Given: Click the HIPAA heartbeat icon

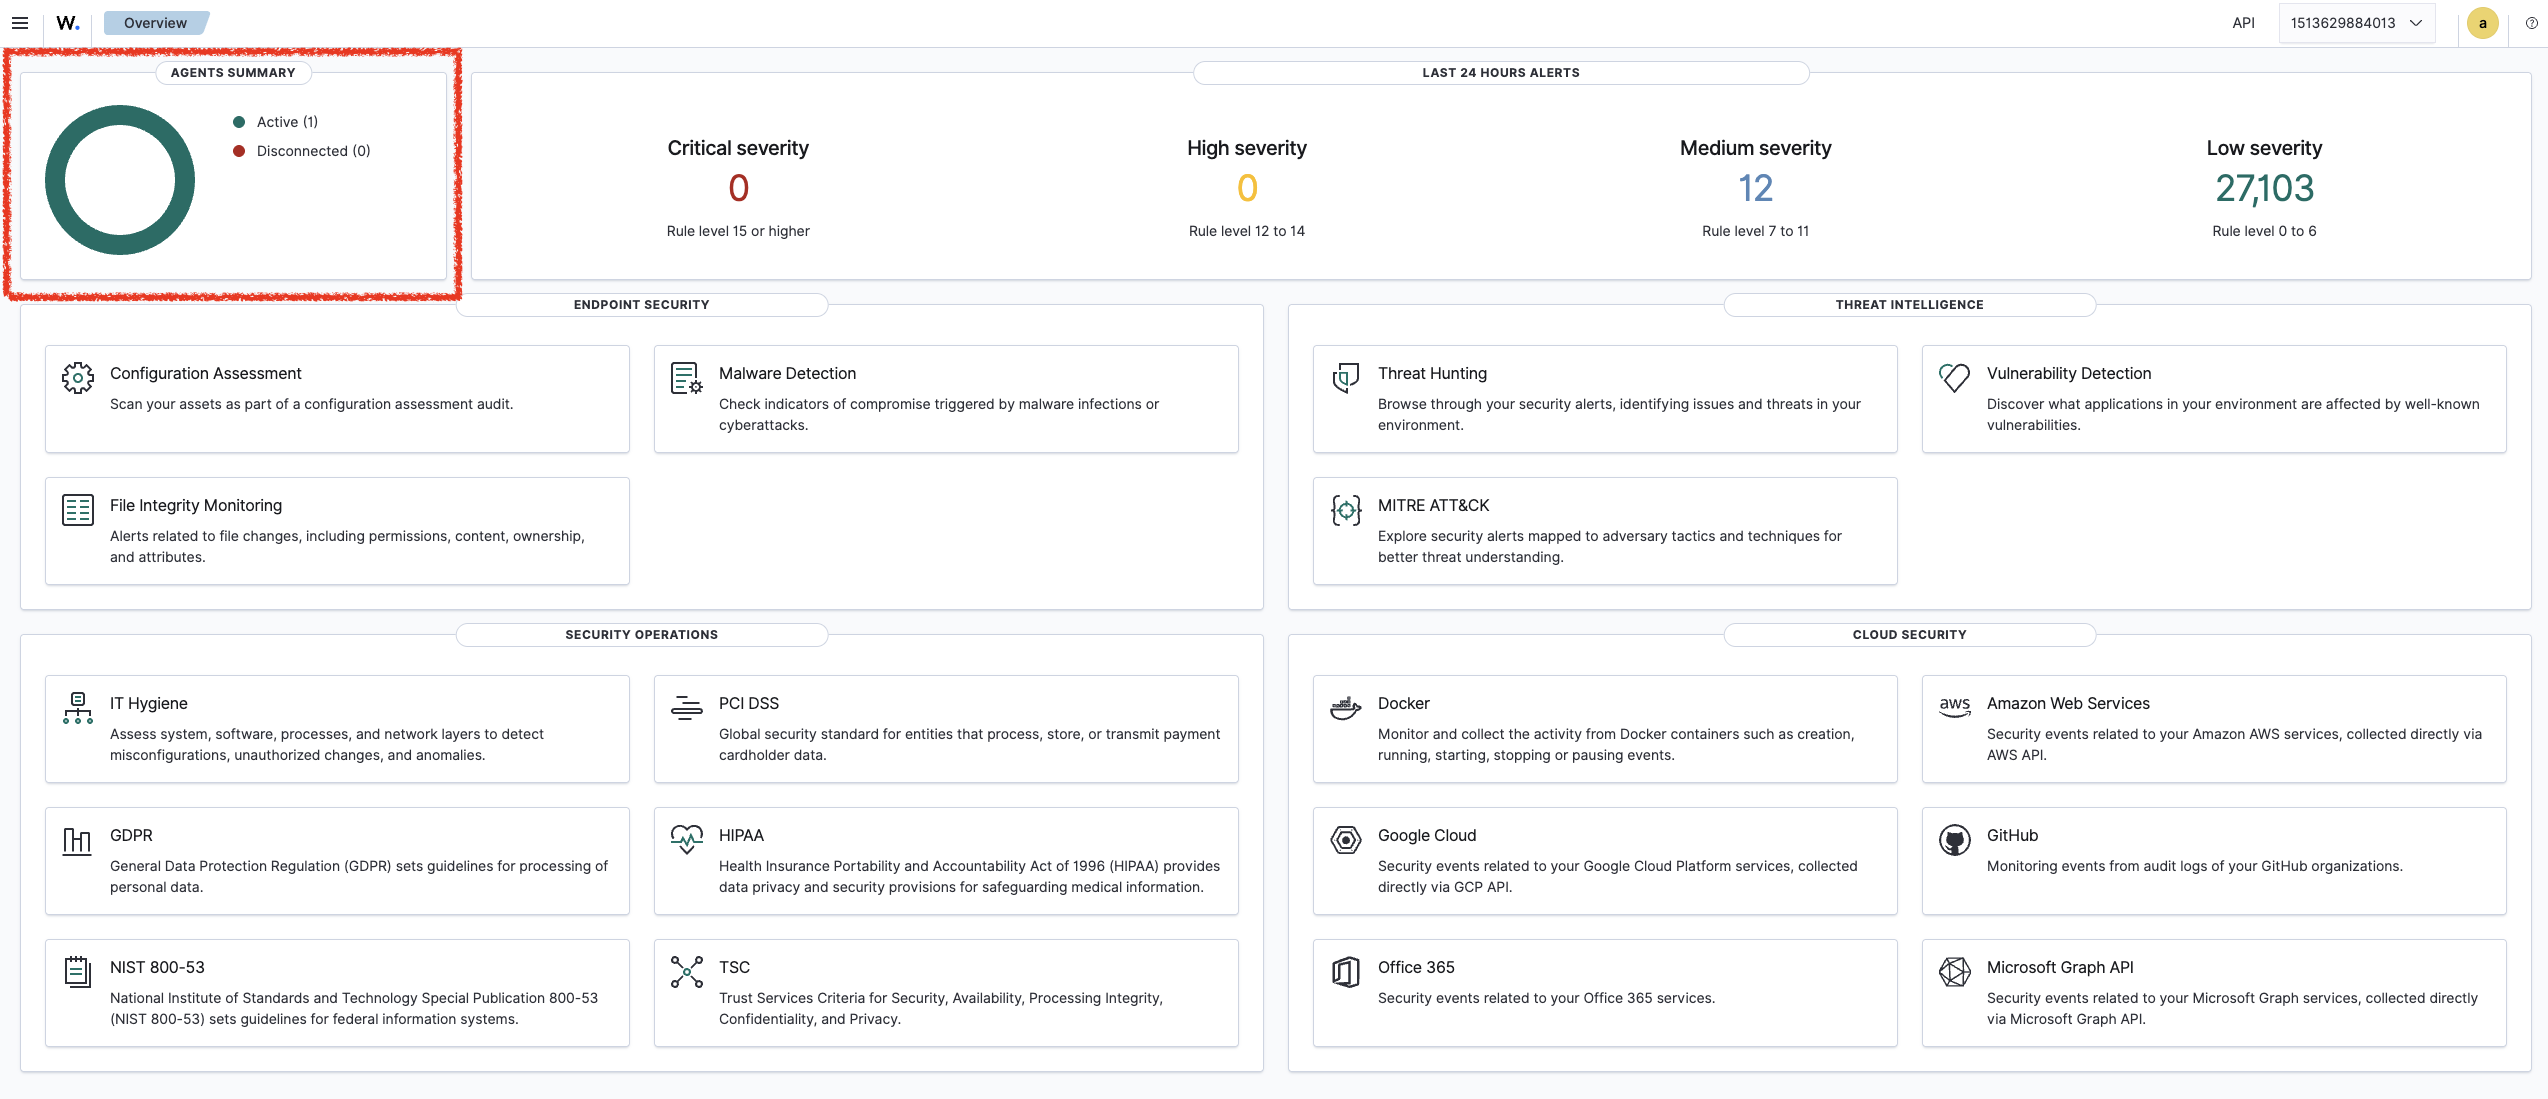Looking at the screenshot, I should click(x=686, y=840).
